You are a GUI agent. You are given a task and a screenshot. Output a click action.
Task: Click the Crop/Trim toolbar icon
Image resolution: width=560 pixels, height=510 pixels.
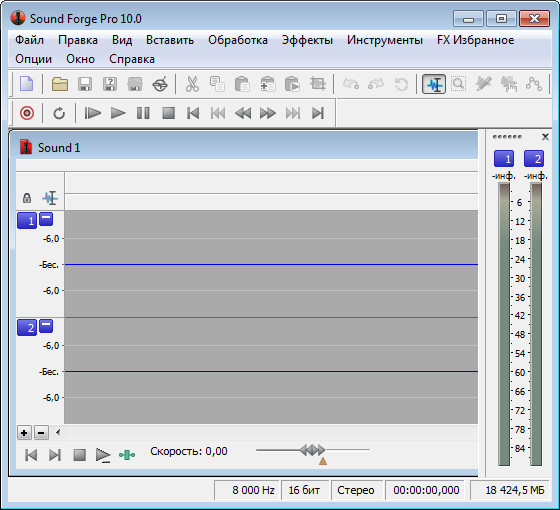(317, 84)
